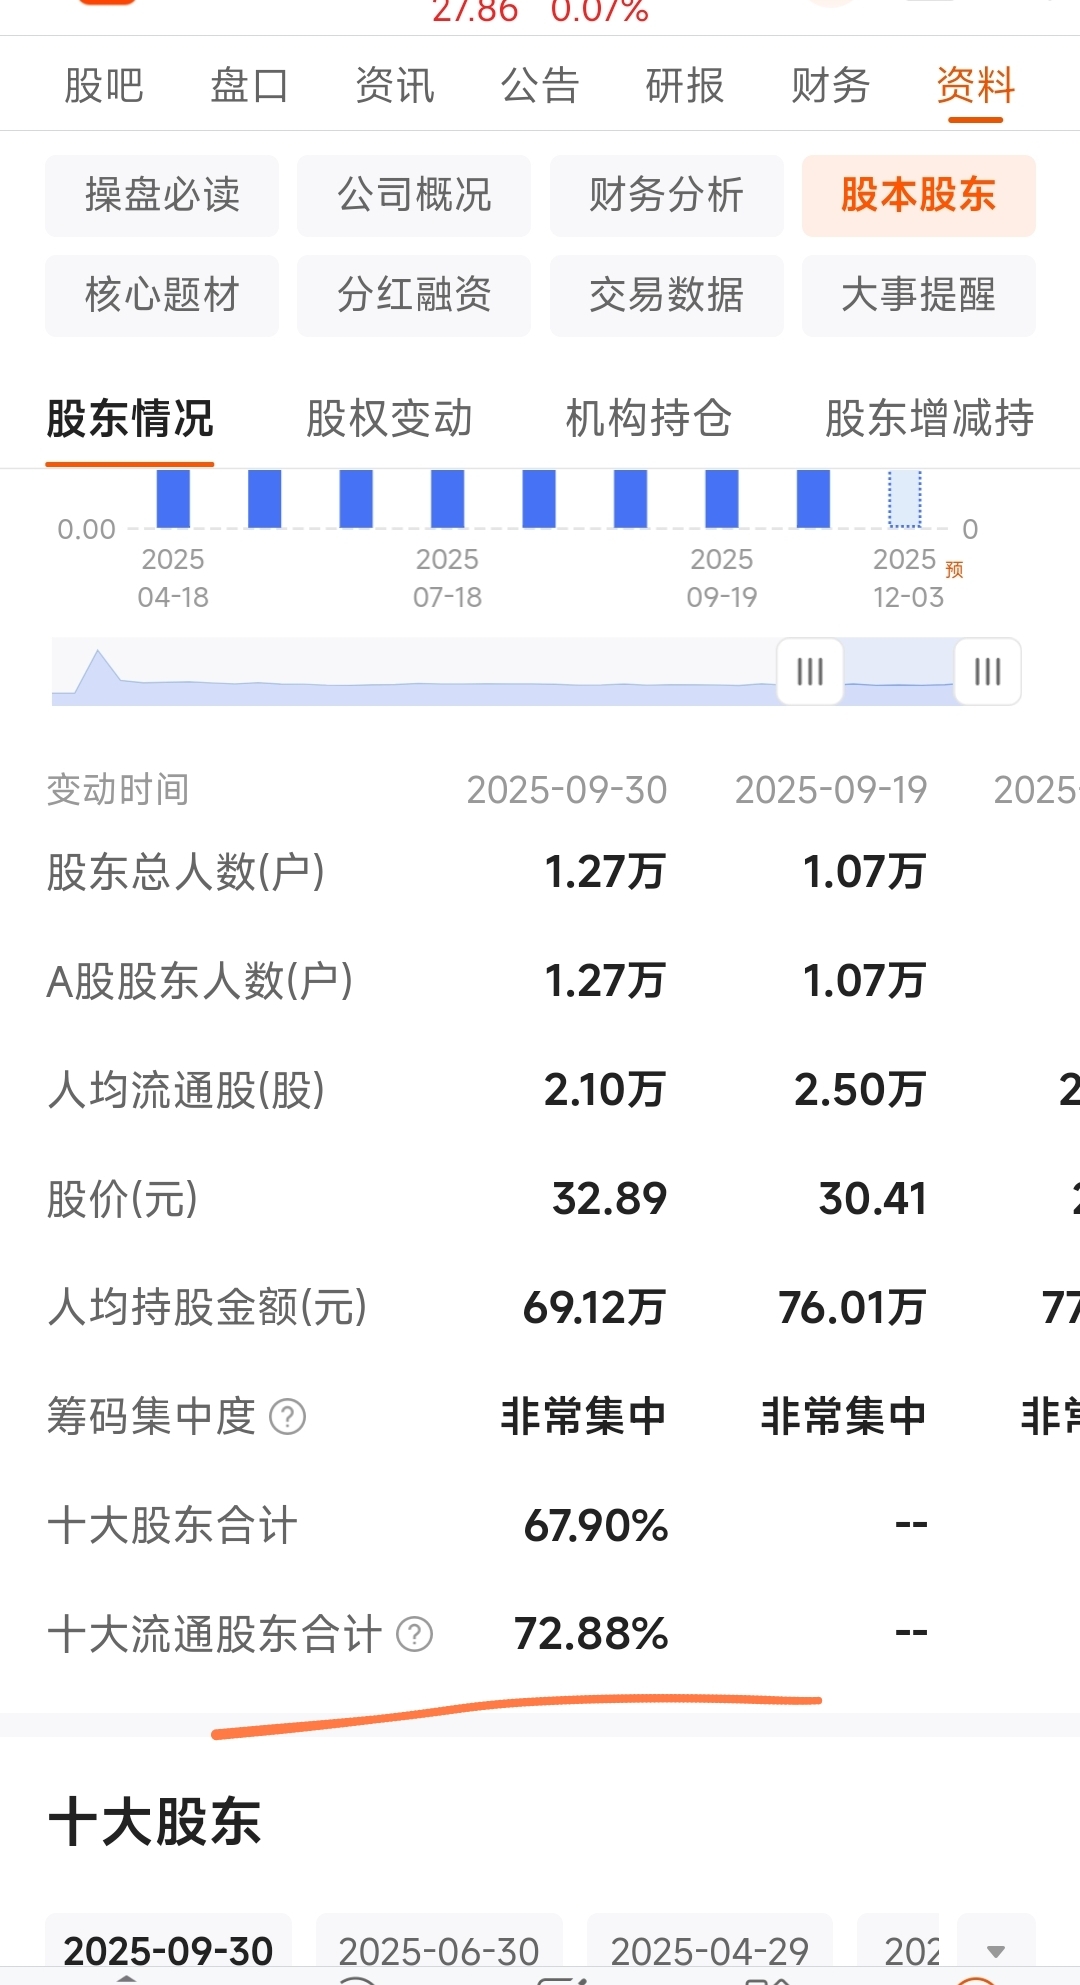The height and width of the screenshot is (1985, 1080).
Task: Switch to 股权变动 sub-tab
Action: pos(389,419)
